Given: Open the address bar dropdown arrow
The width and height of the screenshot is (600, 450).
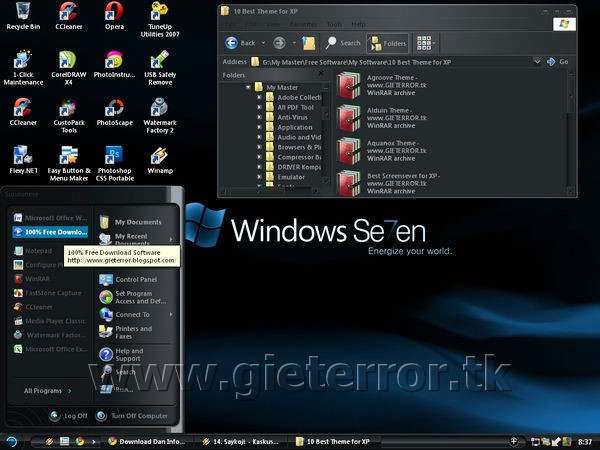Looking at the screenshot, I should click(537, 62).
